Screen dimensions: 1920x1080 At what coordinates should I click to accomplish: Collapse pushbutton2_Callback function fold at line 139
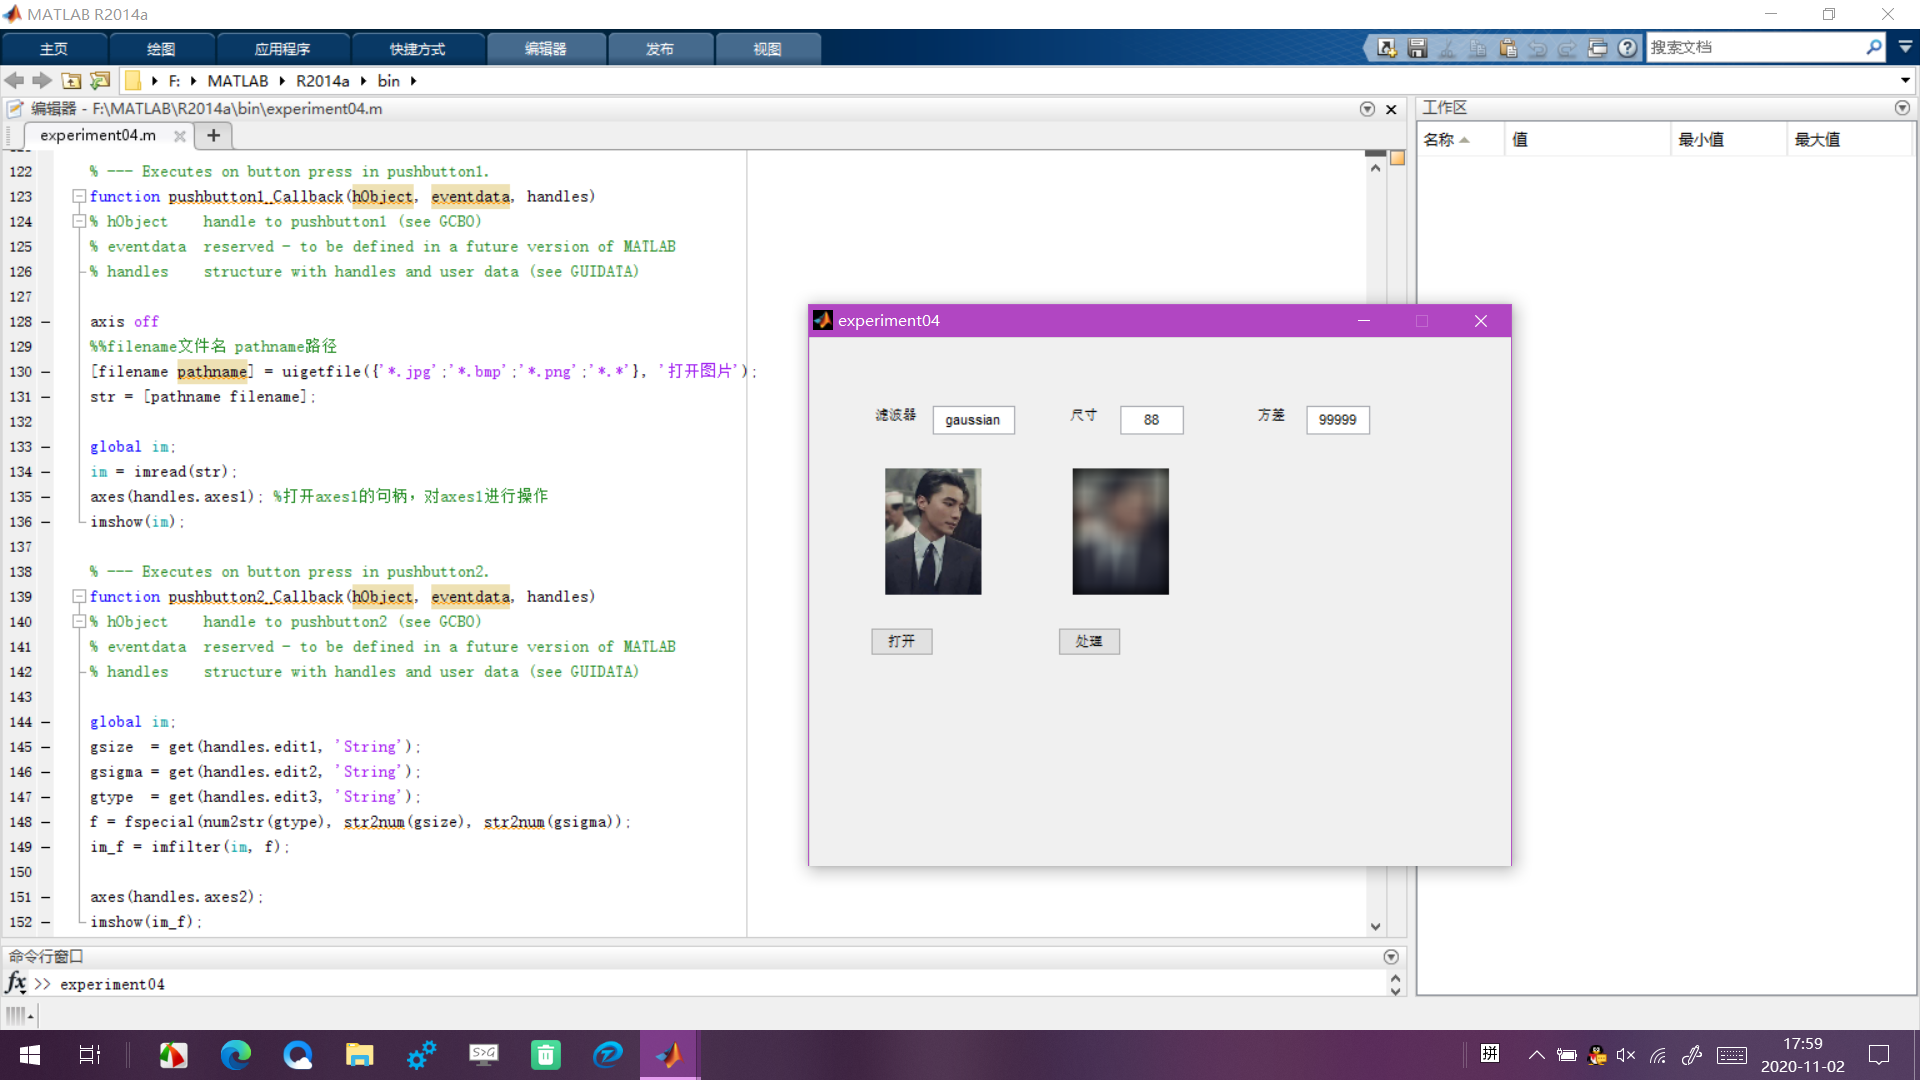pyautogui.click(x=78, y=596)
